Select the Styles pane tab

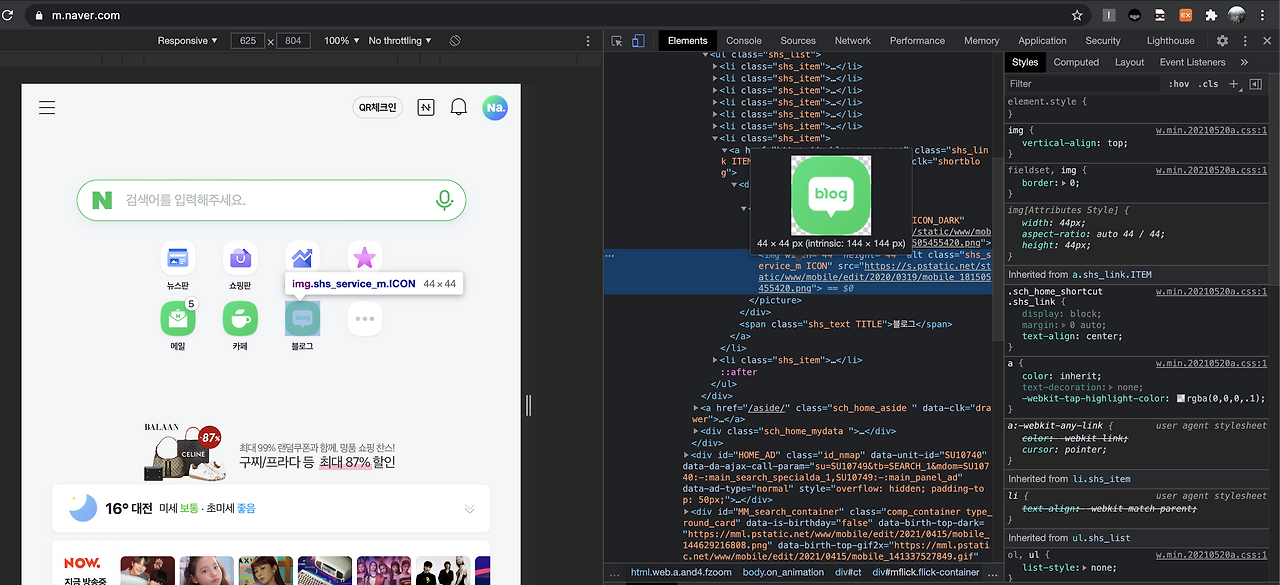[1025, 62]
